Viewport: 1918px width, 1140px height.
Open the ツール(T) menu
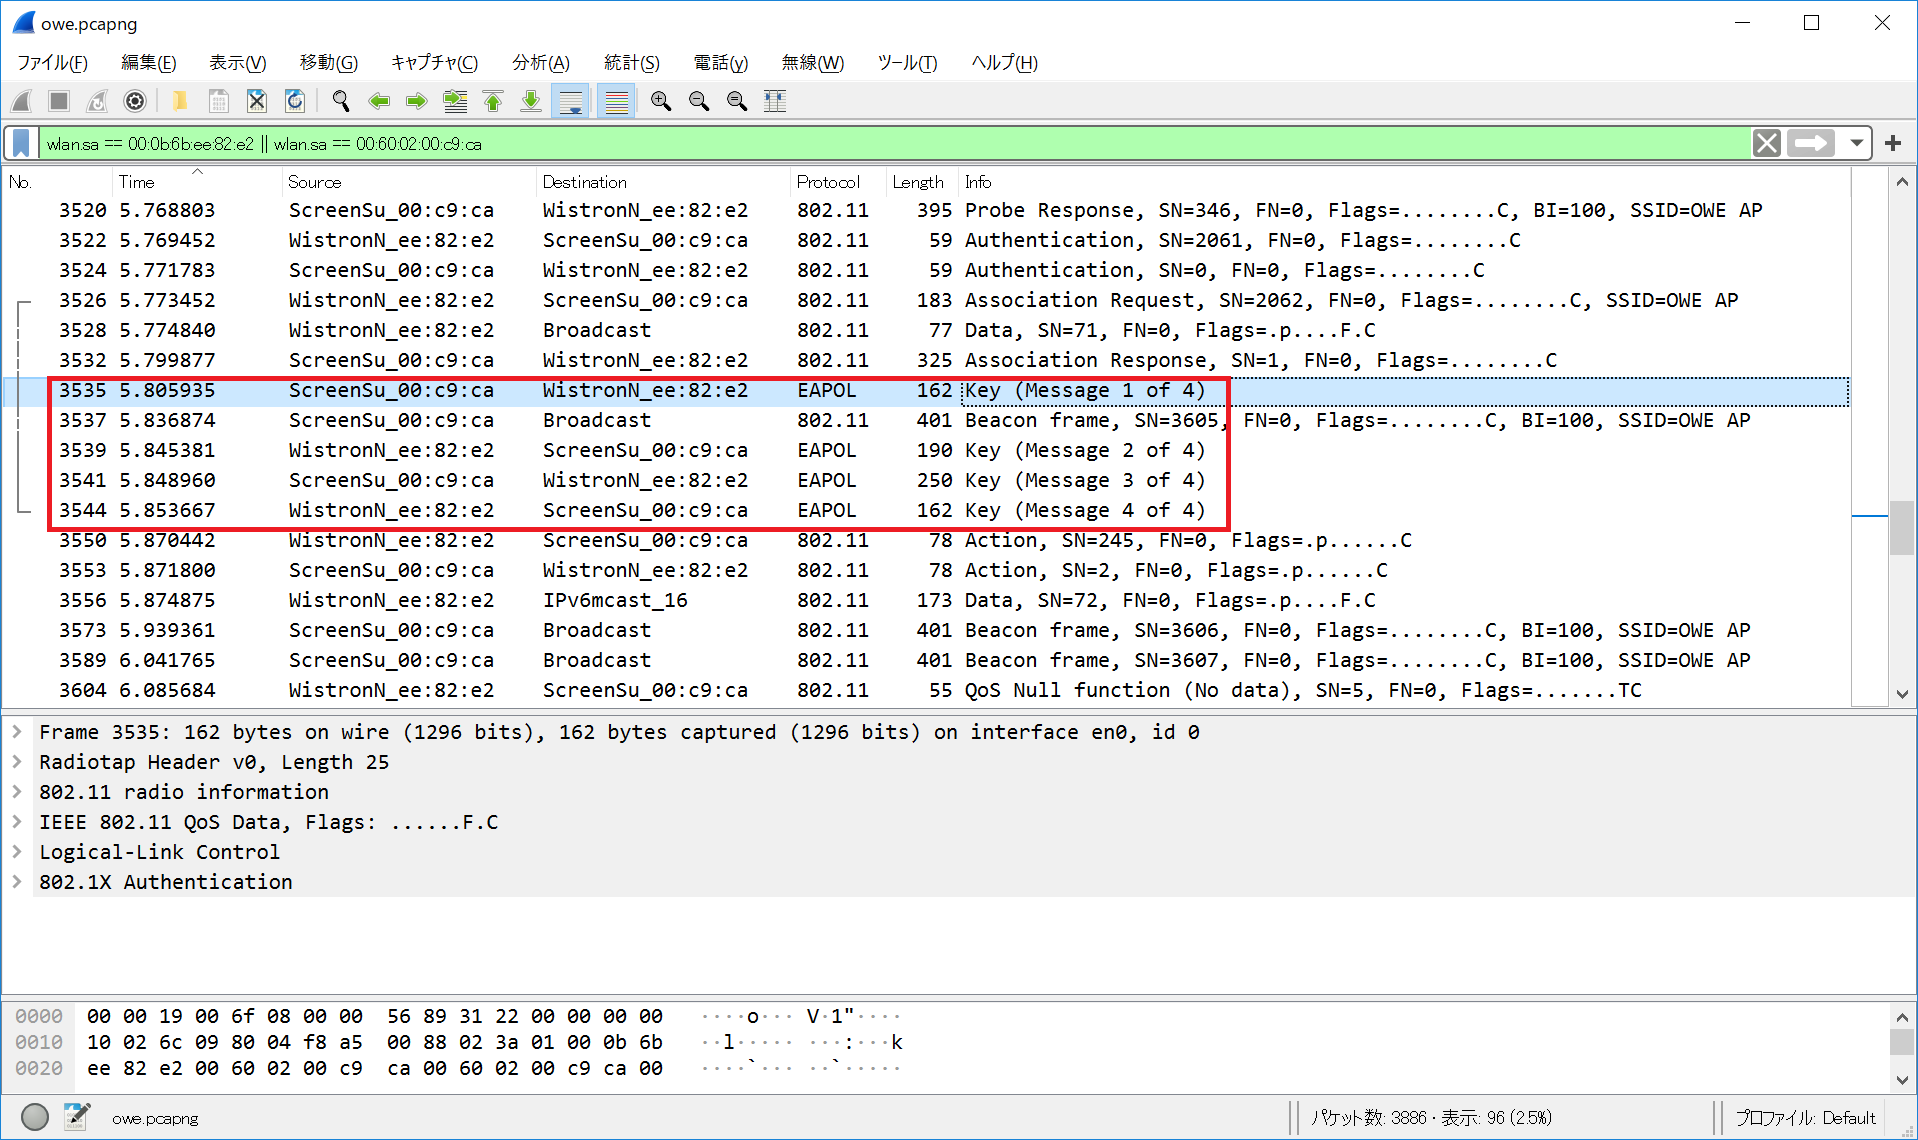click(x=907, y=63)
